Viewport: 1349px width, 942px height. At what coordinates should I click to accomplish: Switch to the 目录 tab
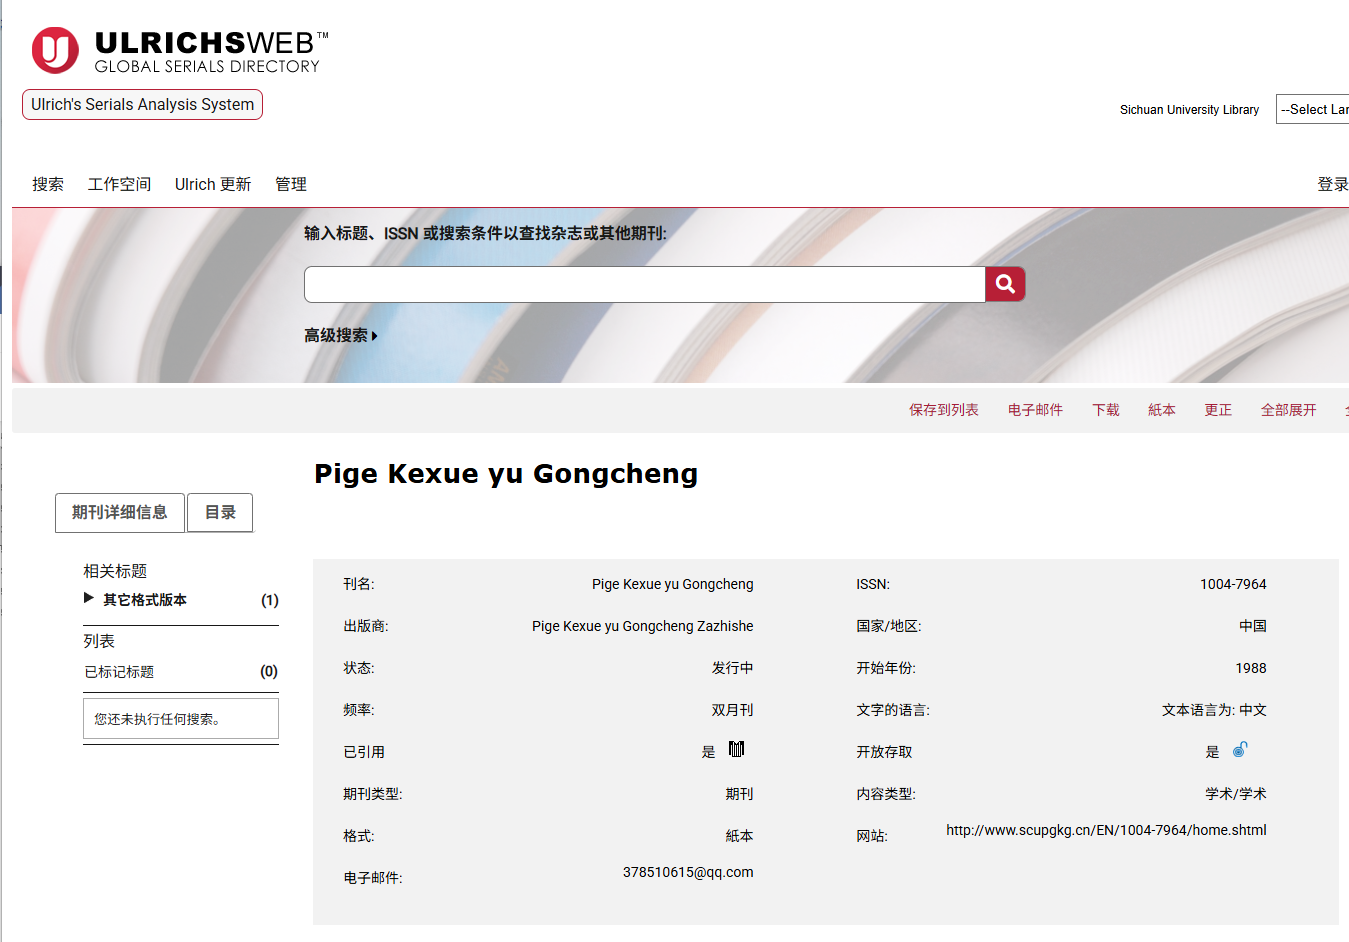click(220, 512)
